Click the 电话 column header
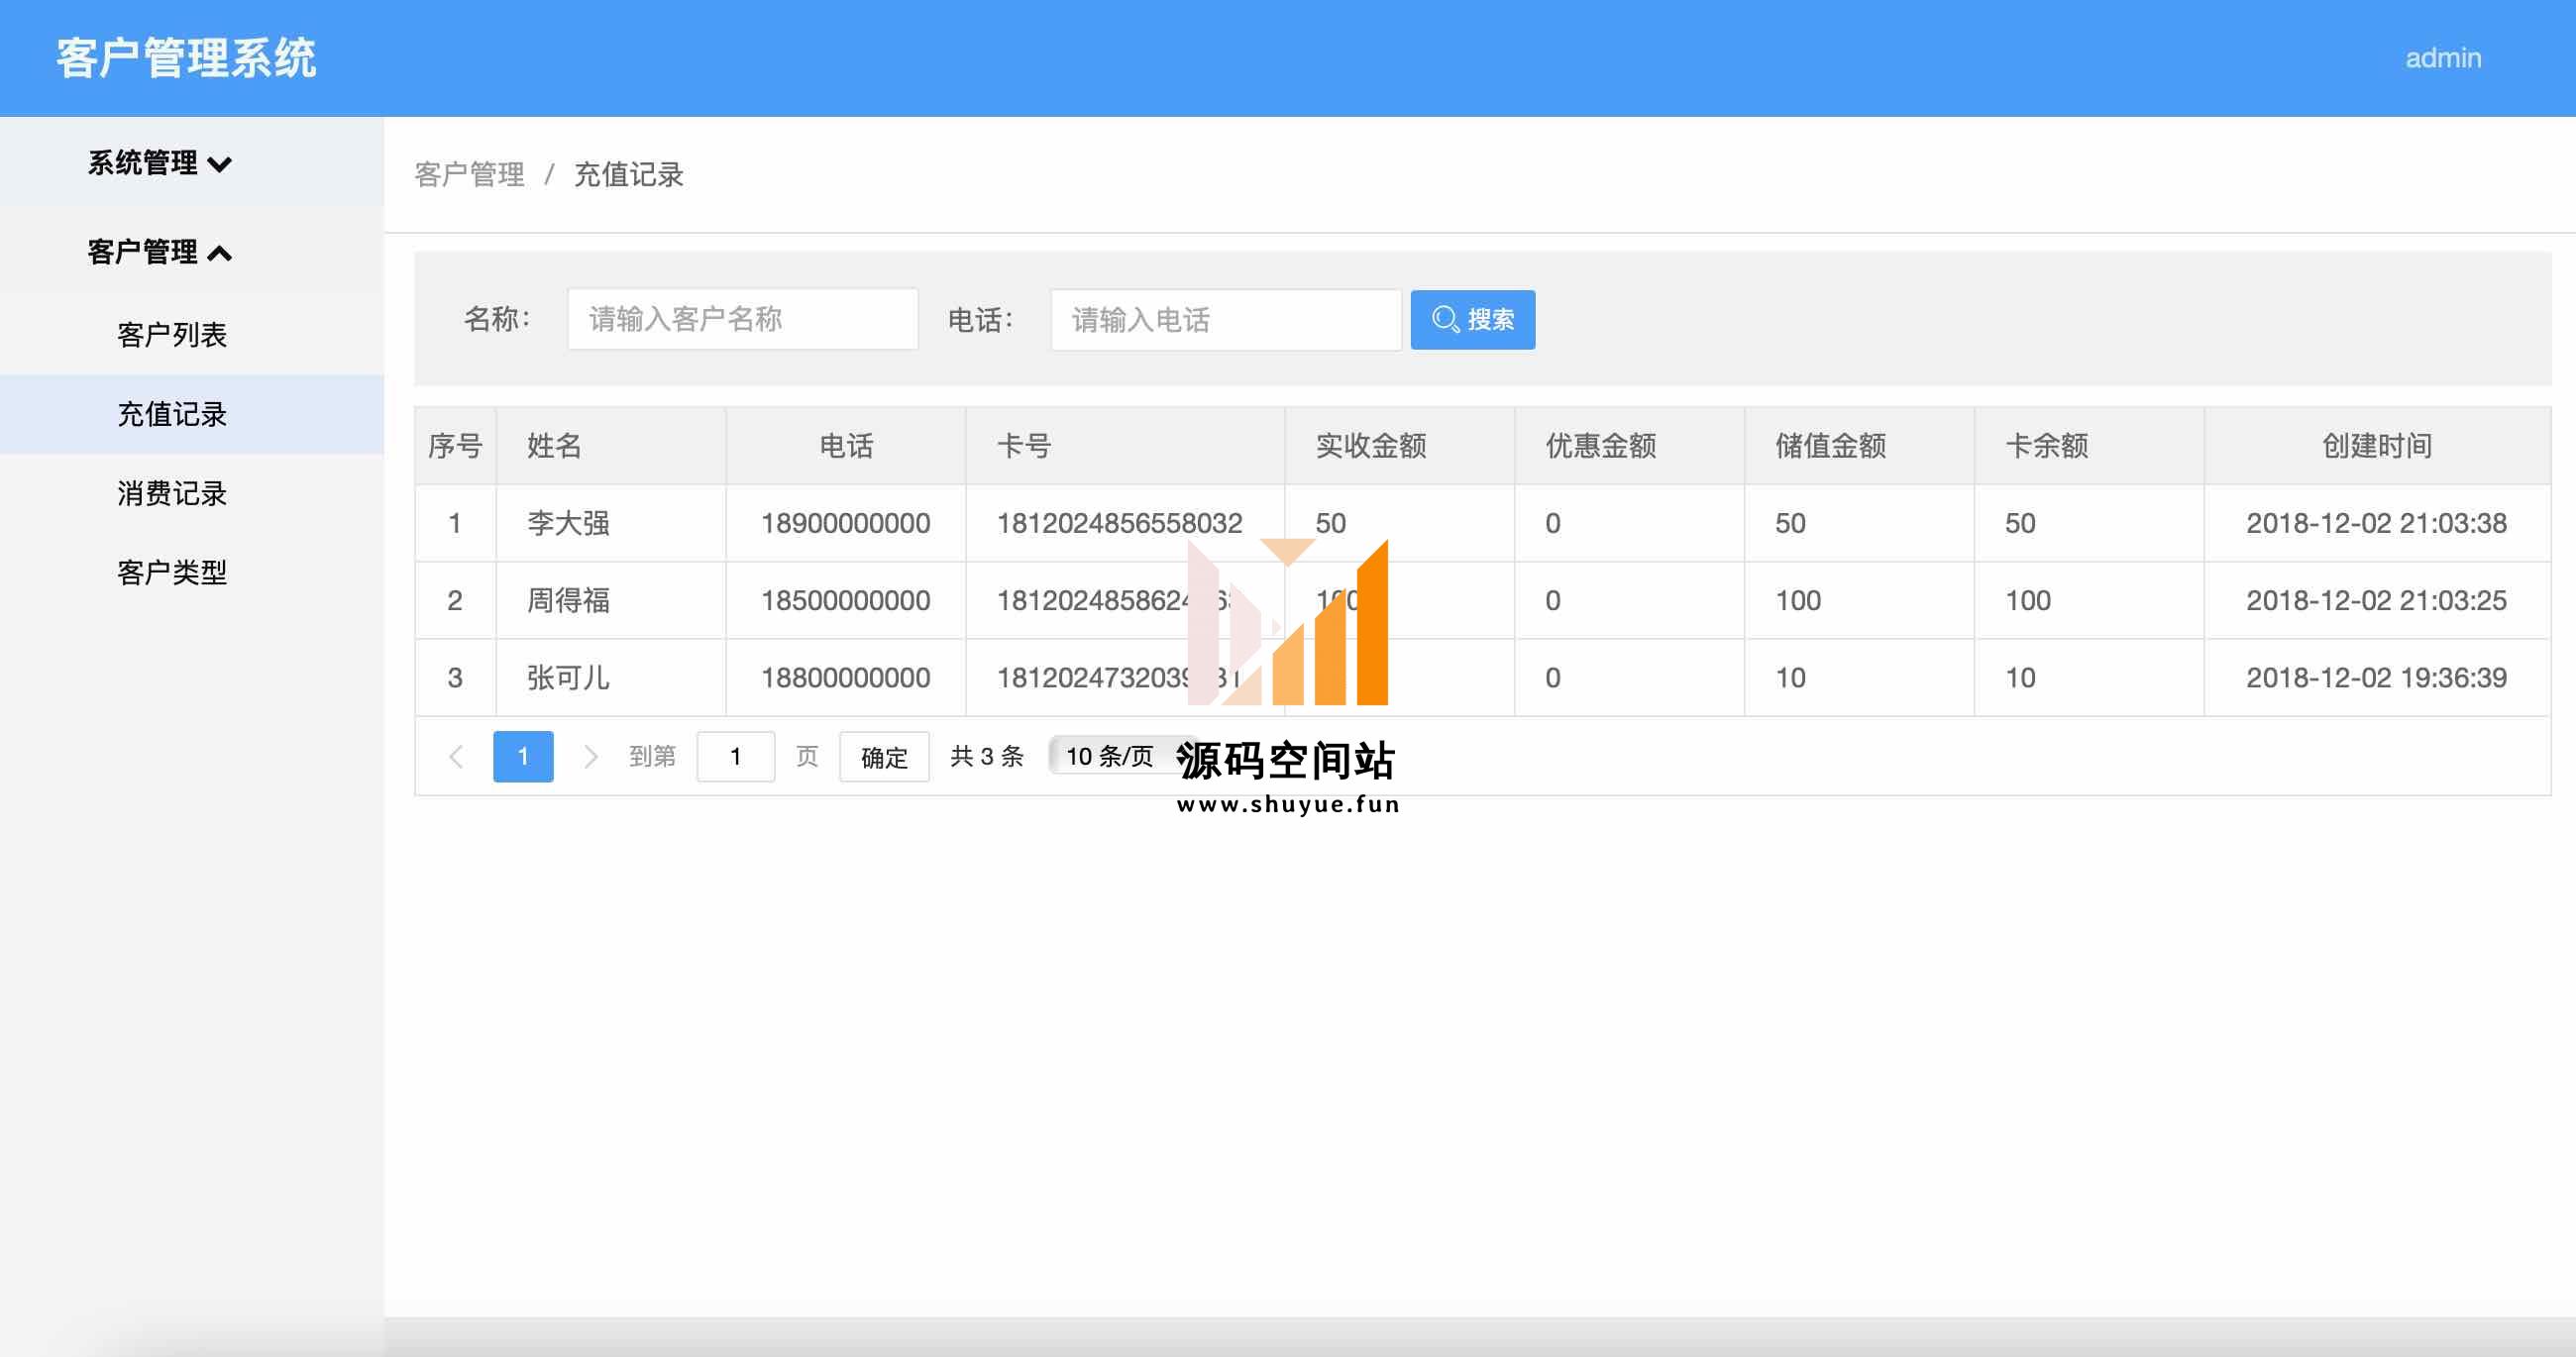The width and height of the screenshot is (2576, 1357). (846, 446)
